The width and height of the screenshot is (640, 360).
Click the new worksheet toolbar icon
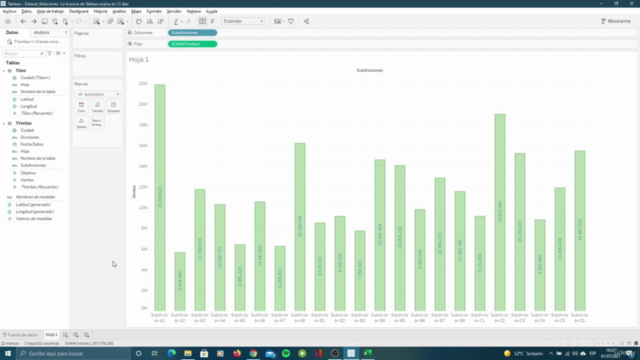click(x=97, y=21)
